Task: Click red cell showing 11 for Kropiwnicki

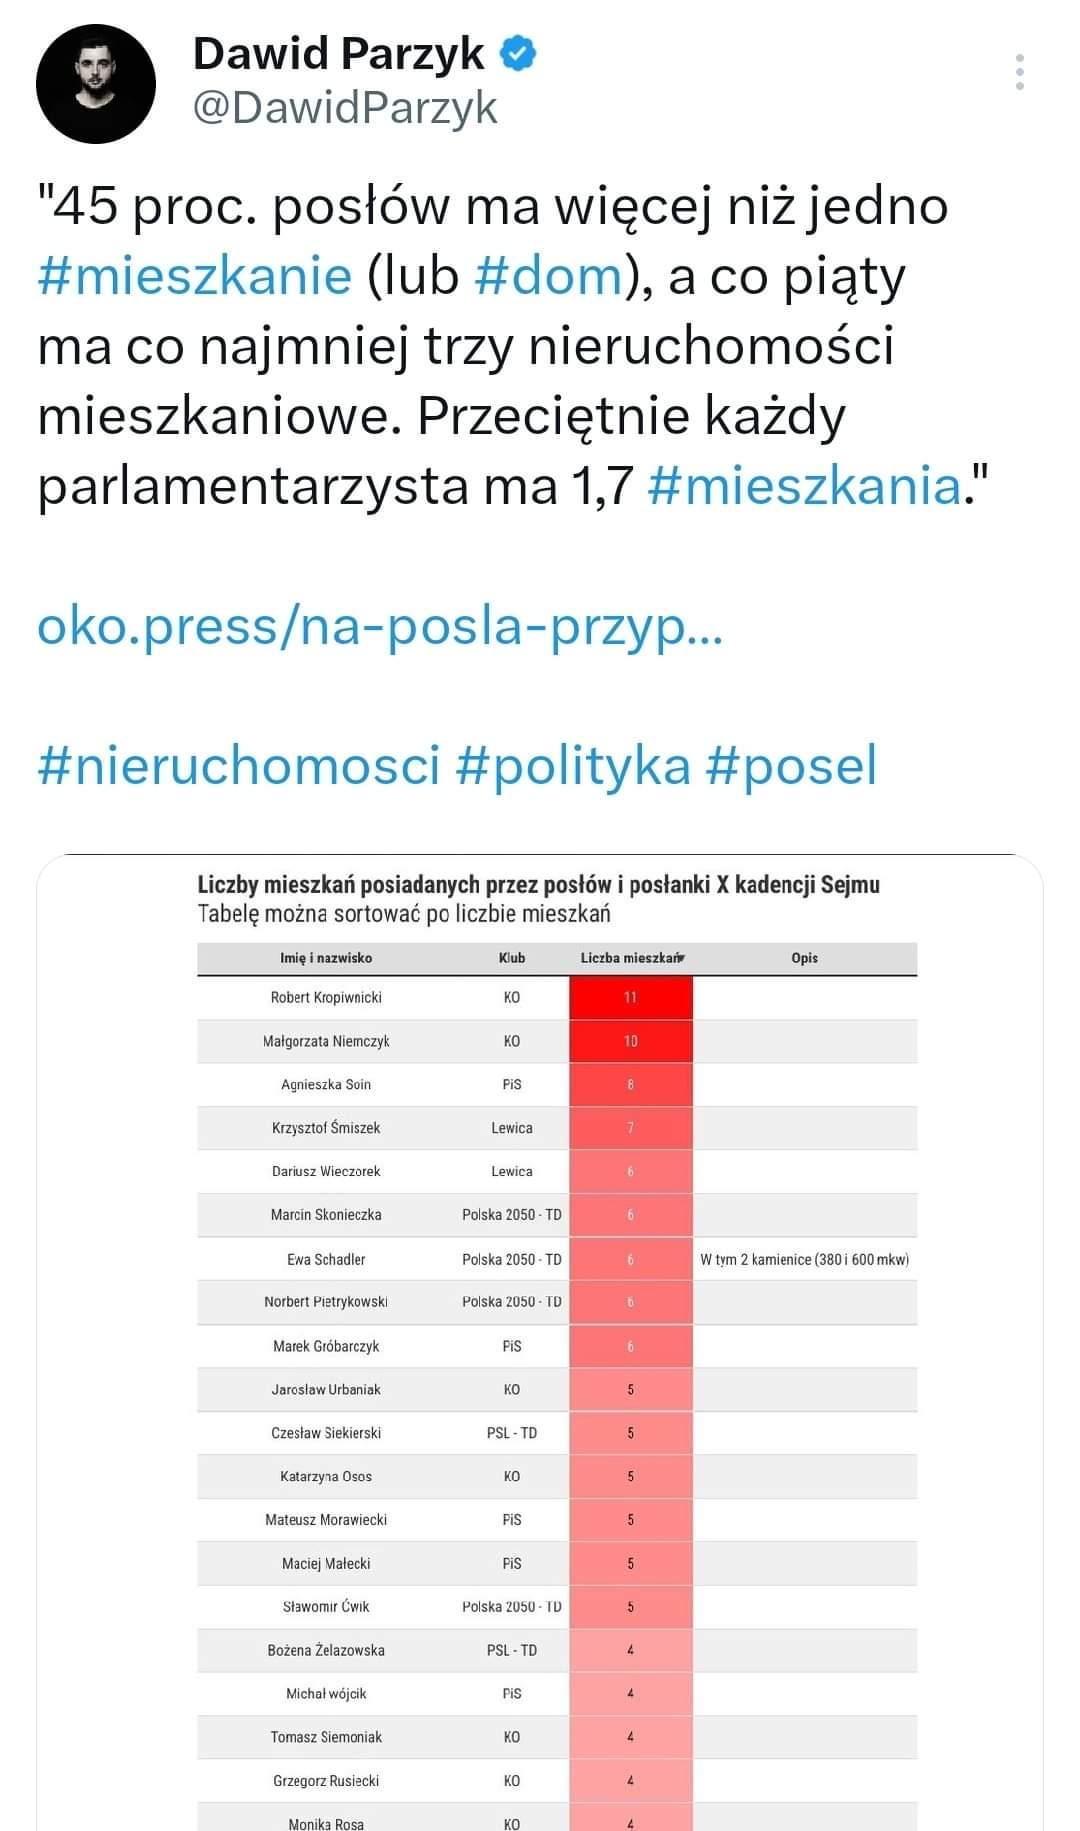Action: coord(630,998)
